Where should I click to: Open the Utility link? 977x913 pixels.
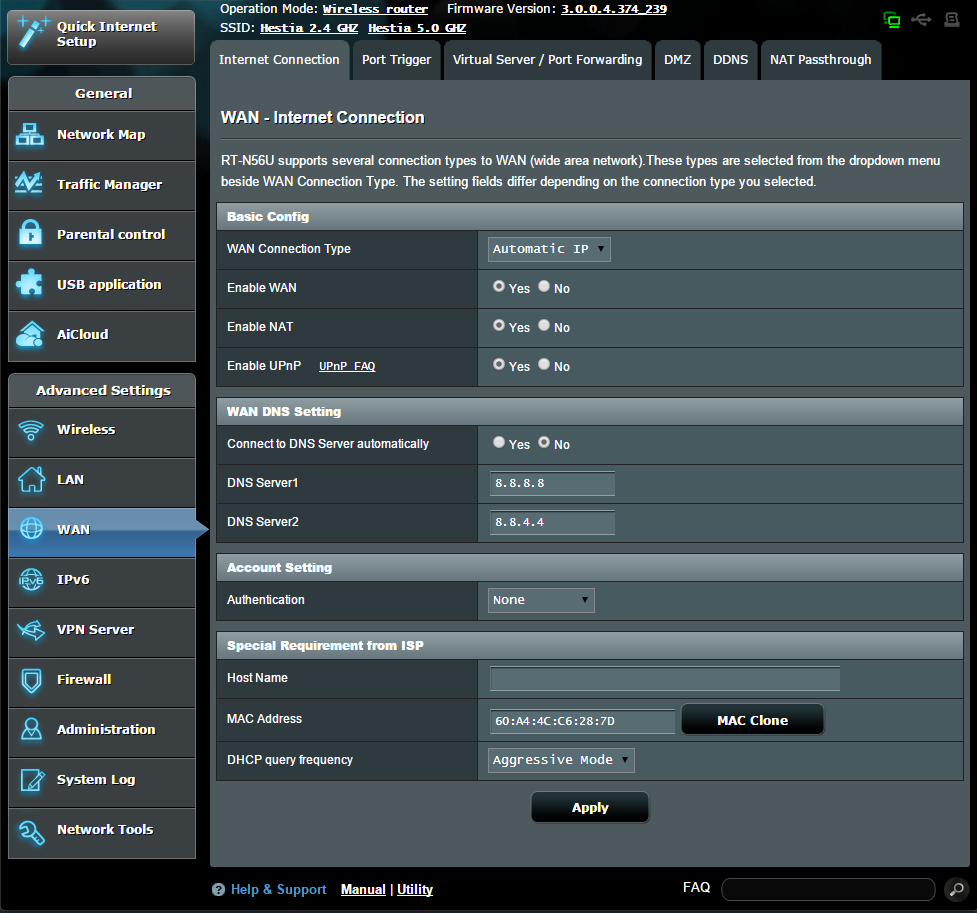coord(415,890)
